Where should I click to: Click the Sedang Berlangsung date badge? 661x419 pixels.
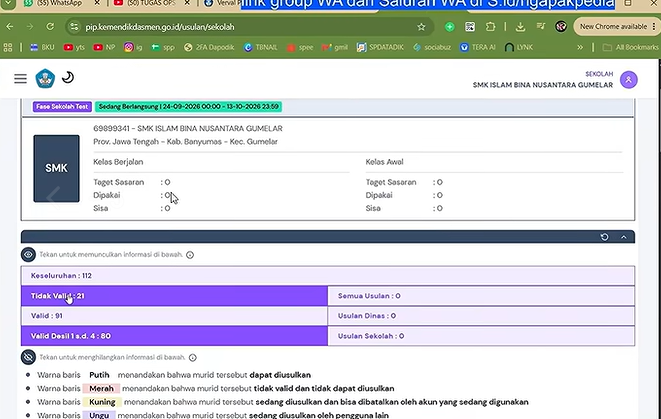point(188,107)
